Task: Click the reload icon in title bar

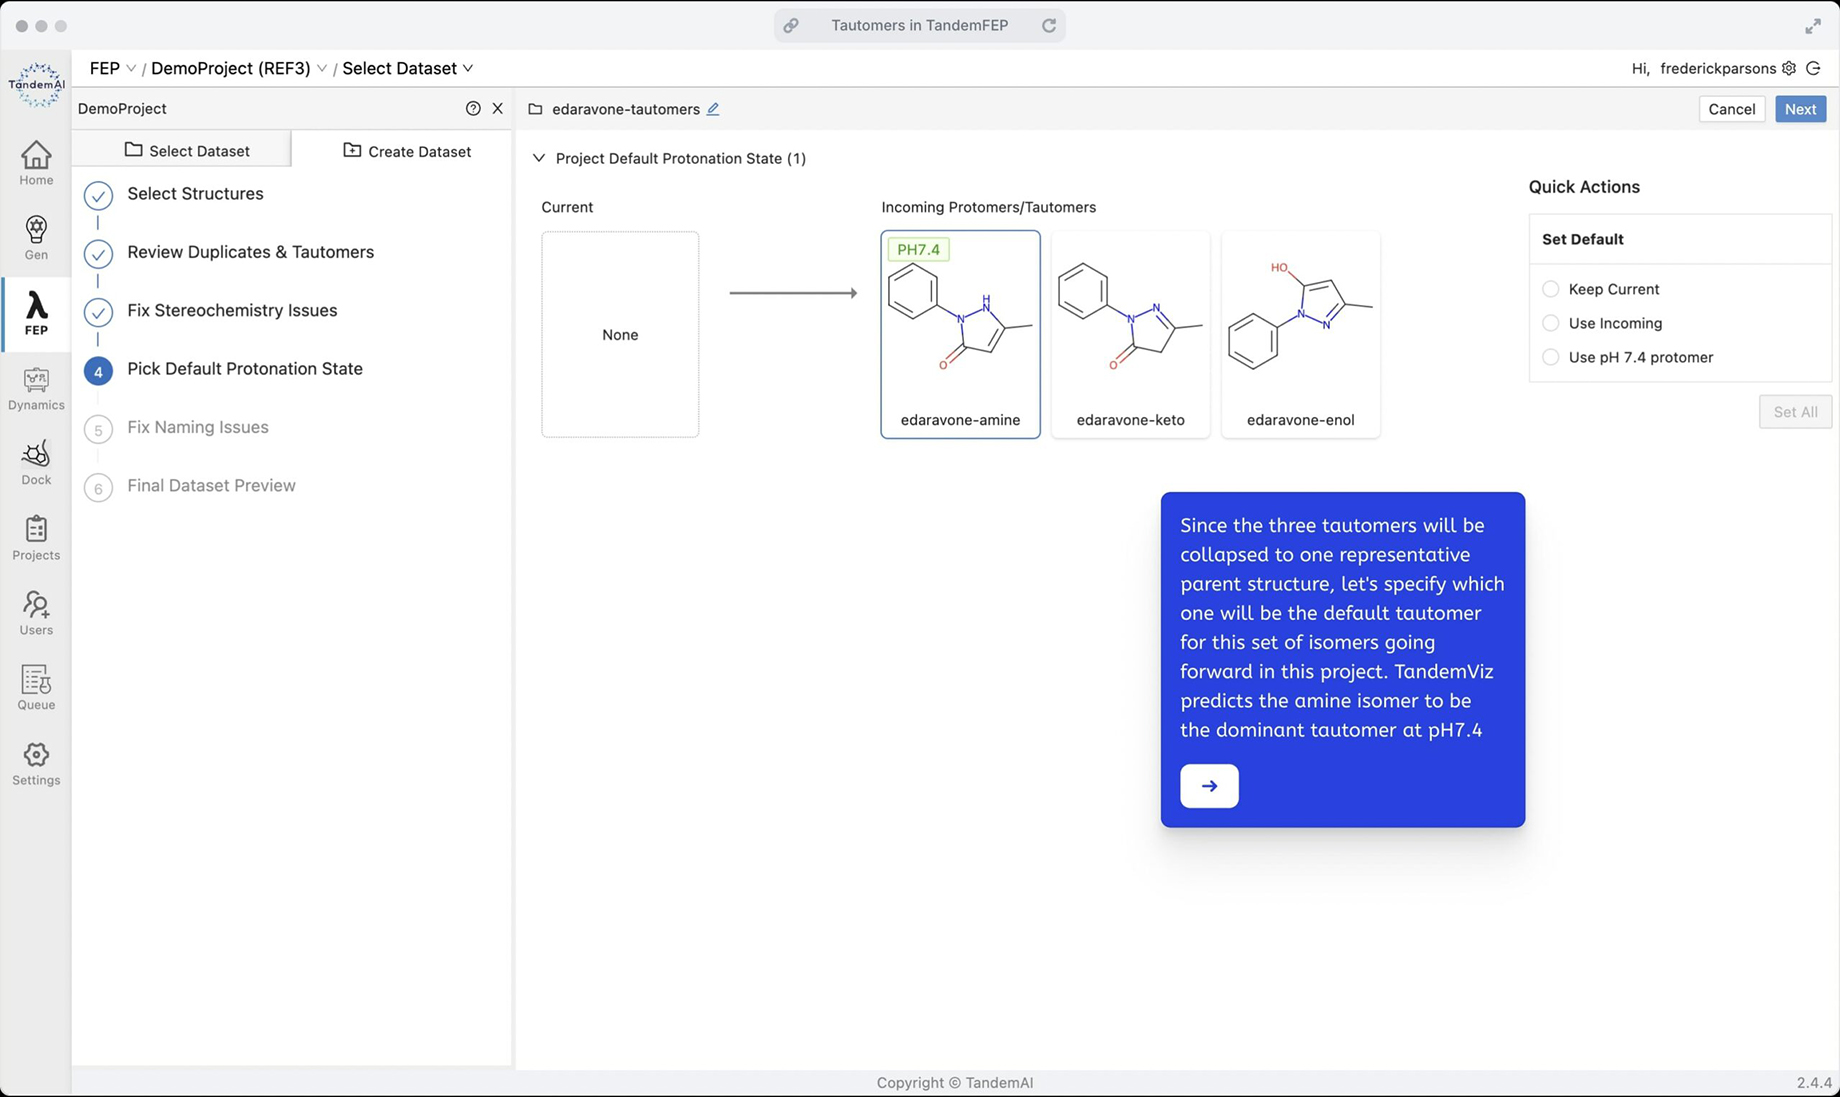Action: (x=1049, y=25)
